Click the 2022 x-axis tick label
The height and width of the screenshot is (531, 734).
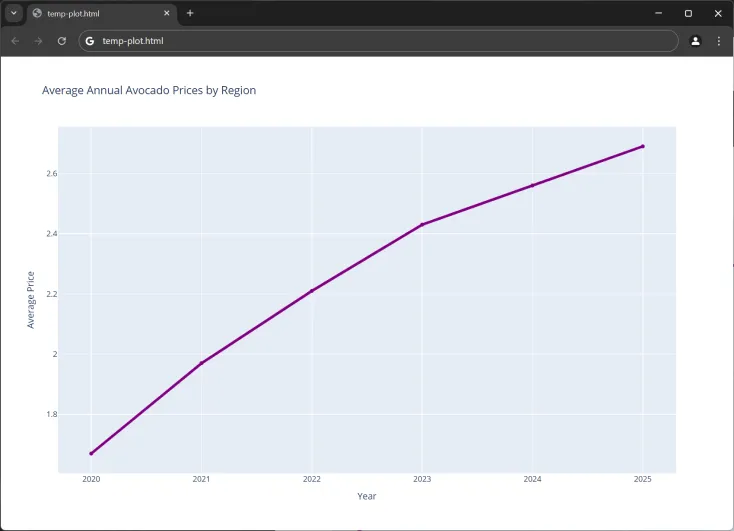[x=312, y=479]
